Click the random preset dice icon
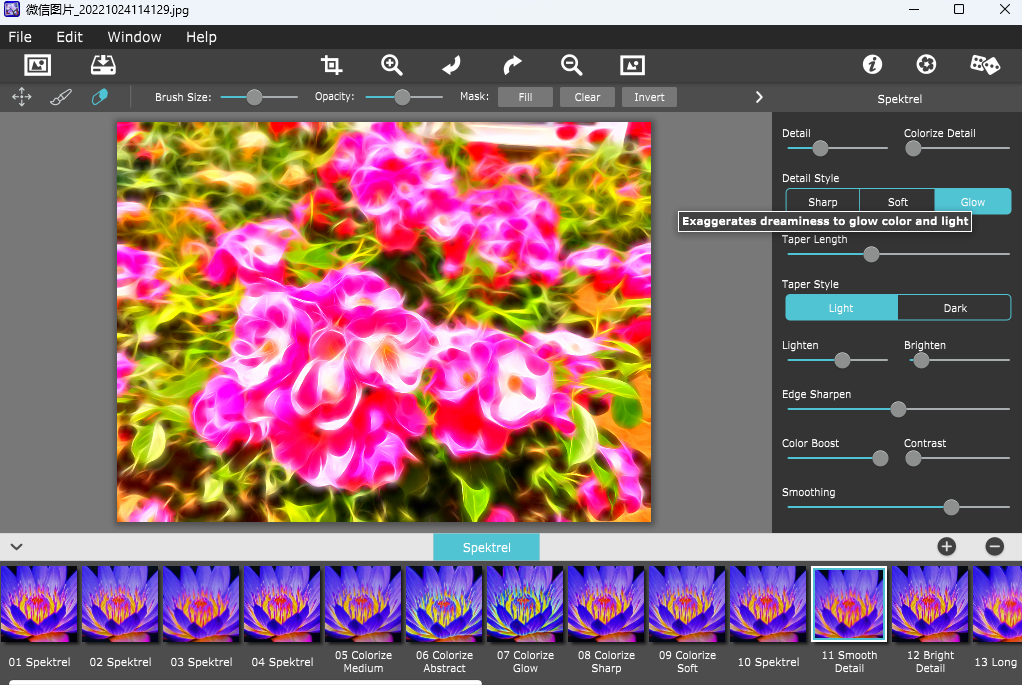The image size is (1022, 685). click(984, 65)
